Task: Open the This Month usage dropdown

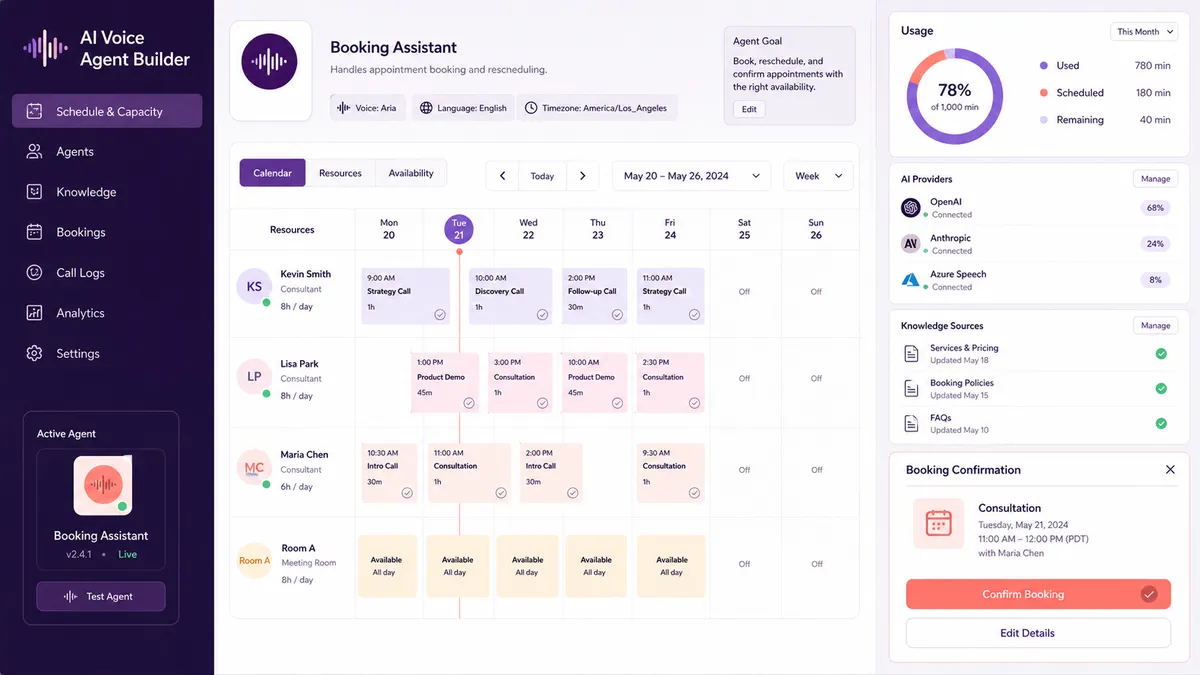Action: tap(1143, 32)
